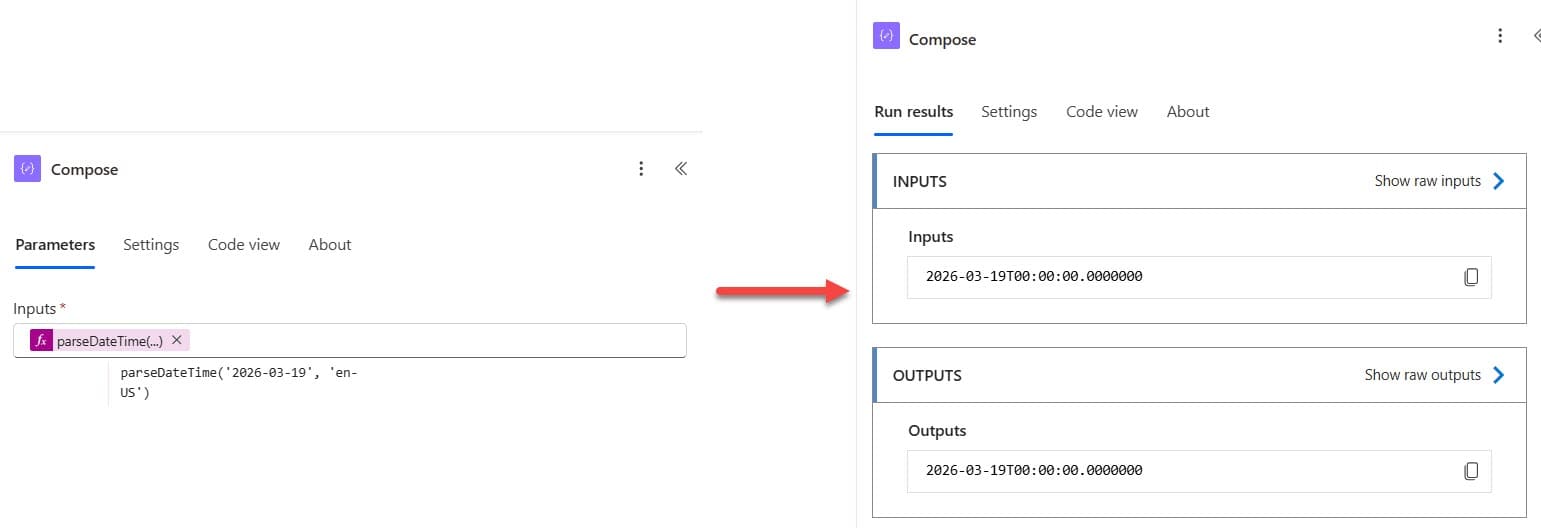Click Show raw outputs link
The width and height of the screenshot is (1541, 528).
1423,375
